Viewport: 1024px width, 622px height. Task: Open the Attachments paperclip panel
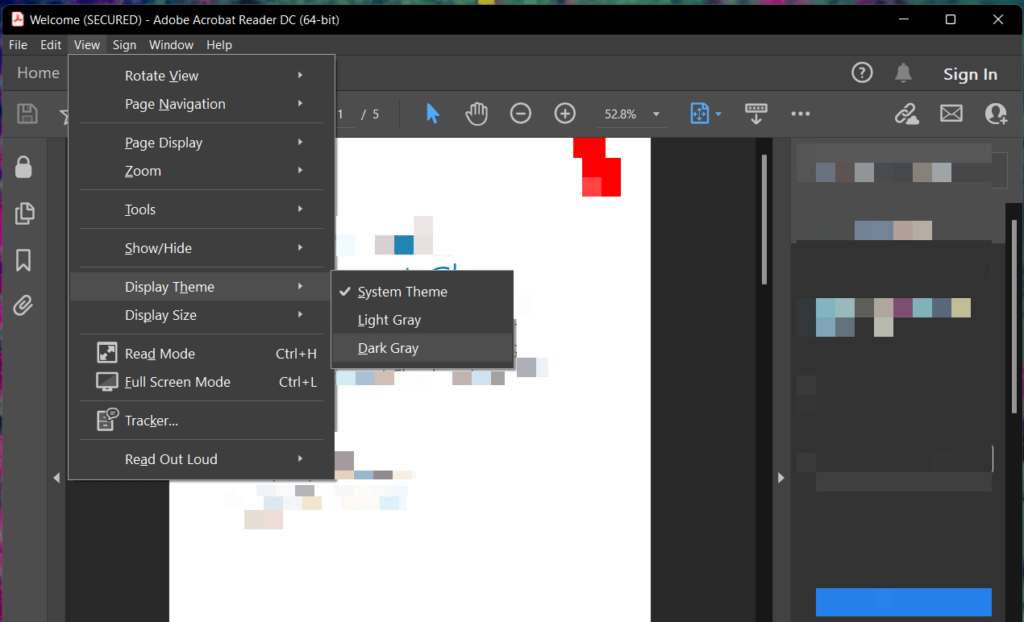23,305
